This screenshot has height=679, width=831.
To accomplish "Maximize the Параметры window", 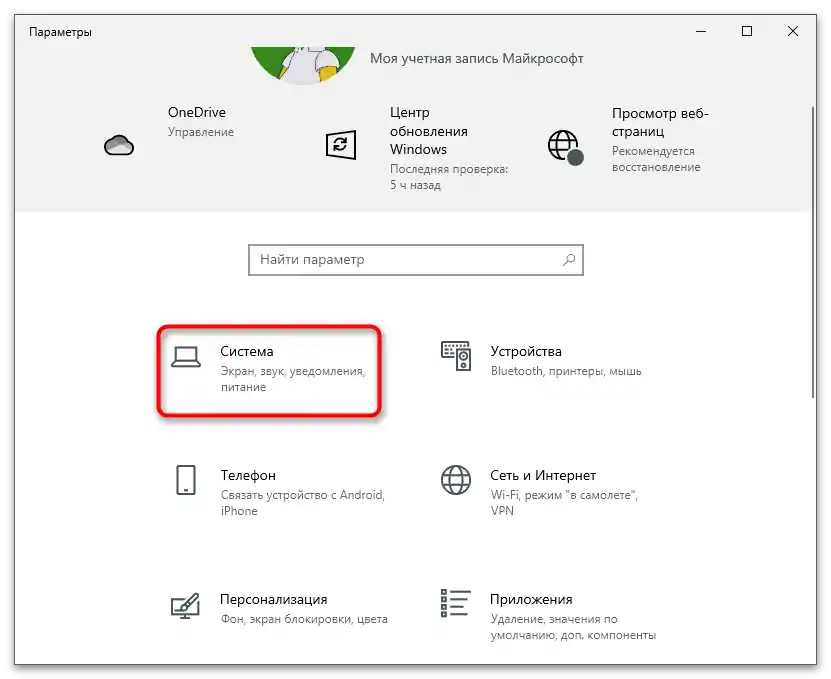I will pyautogui.click(x=747, y=31).
